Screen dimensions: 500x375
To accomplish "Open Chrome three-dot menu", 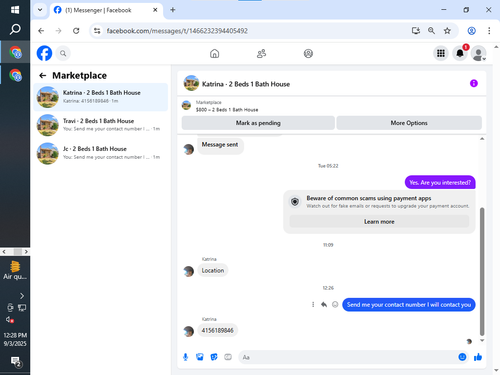I will click(x=489, y=31).
